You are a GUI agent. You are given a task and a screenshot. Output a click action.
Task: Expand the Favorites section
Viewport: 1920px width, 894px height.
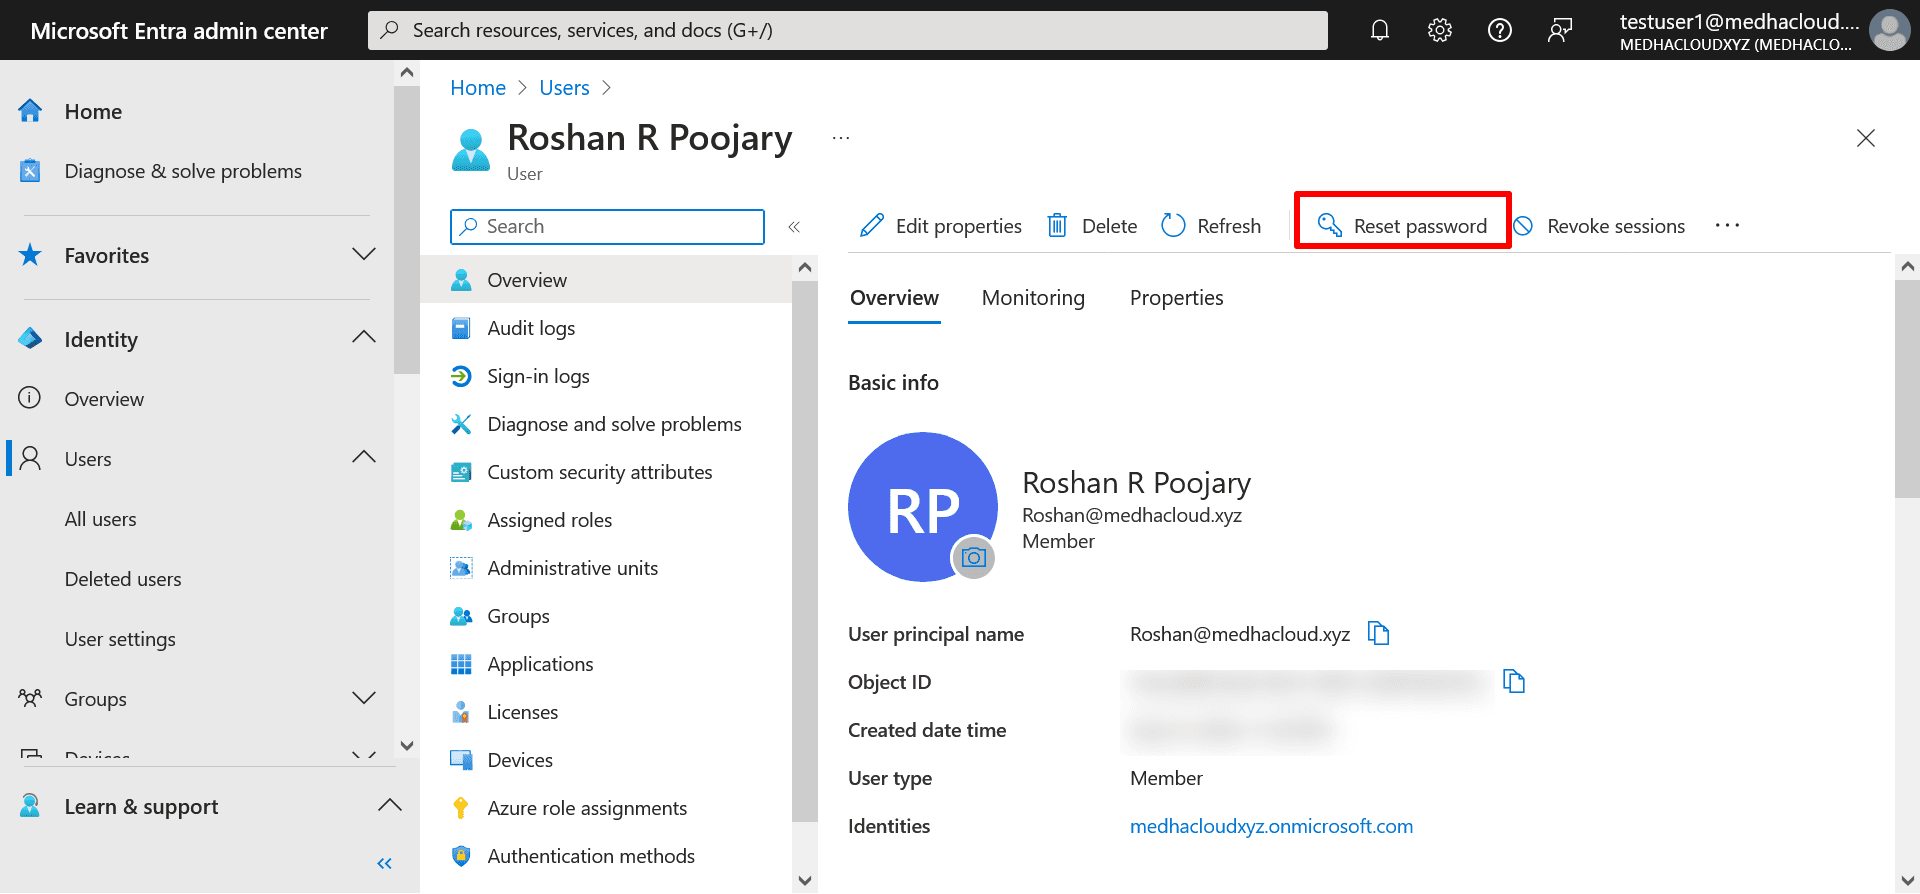(x=364, y=255)
